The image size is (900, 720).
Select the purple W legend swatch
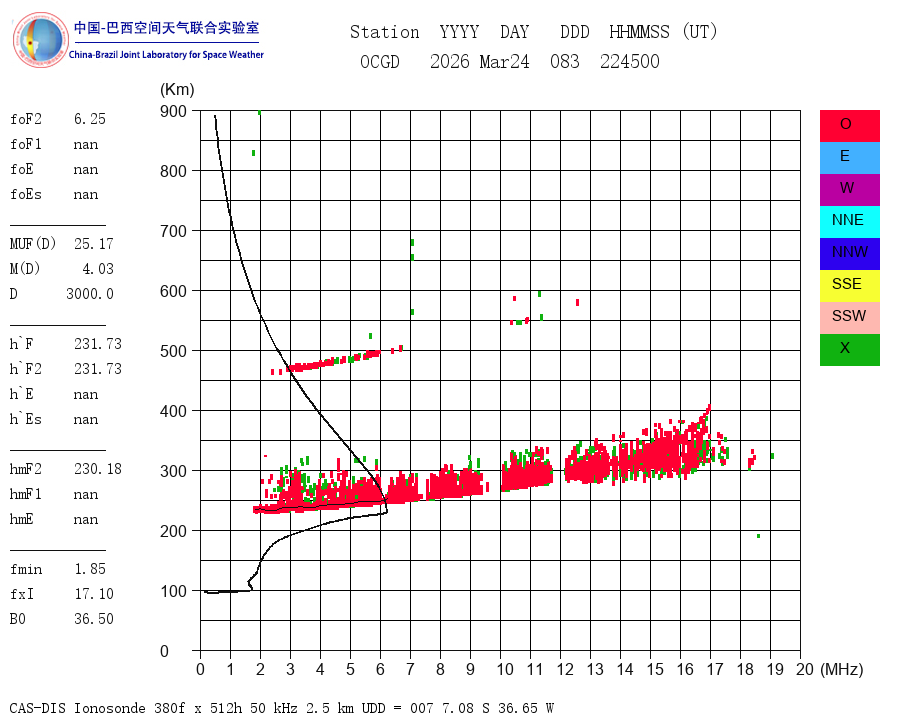point(849,189)
